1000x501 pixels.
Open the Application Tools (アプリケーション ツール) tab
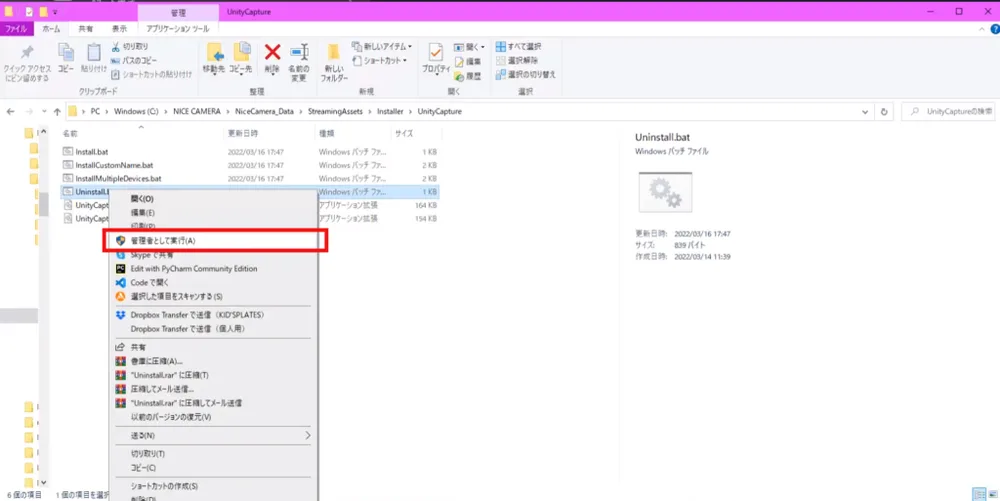click(177, 29)
